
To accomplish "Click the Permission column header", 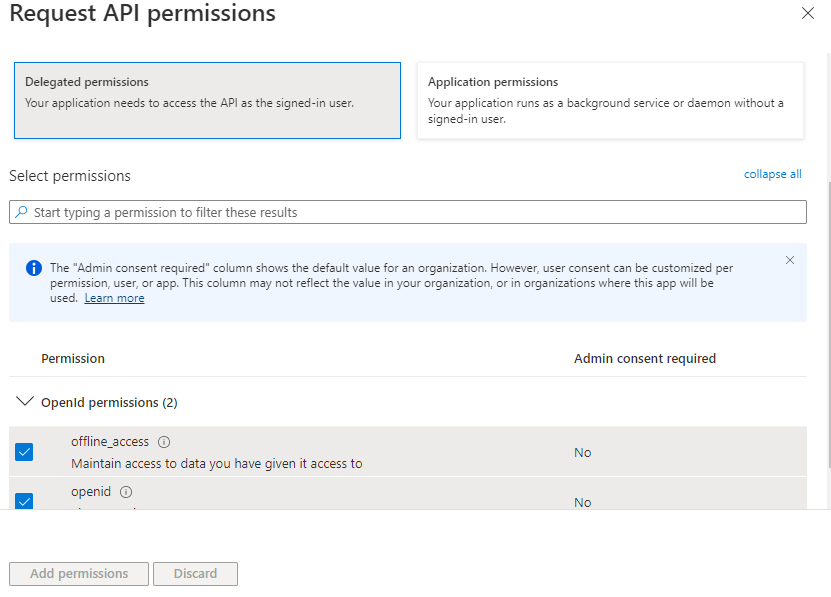I will click(x=73, y=358).
